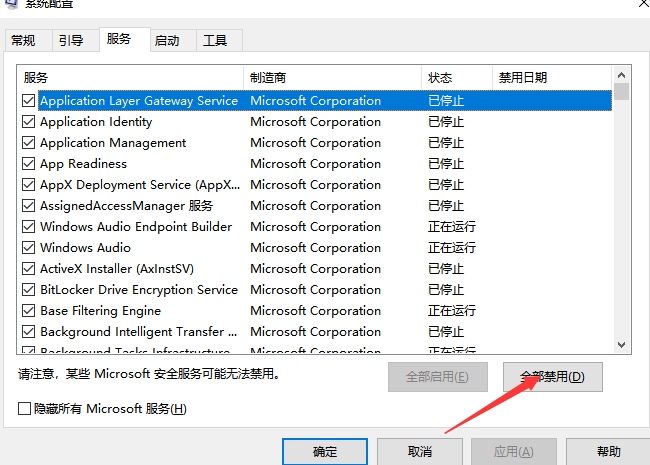Open the 引导 tab
The height and width of the screenshot is (465, 650).
point(71,41)
